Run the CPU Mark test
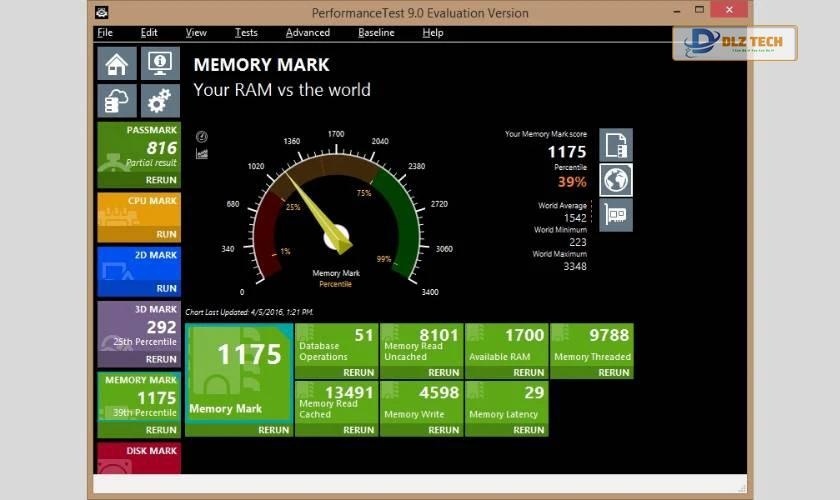This screenshot has height=500, width=840. pos(166,233)
